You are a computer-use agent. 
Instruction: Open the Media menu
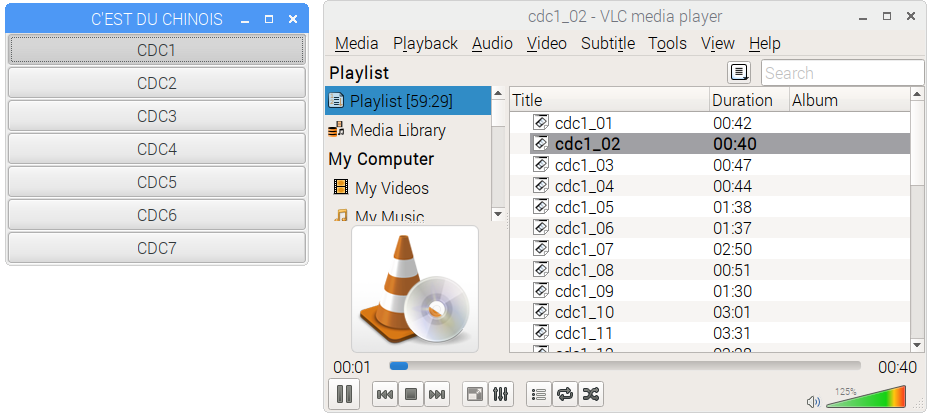click(357, 44)
